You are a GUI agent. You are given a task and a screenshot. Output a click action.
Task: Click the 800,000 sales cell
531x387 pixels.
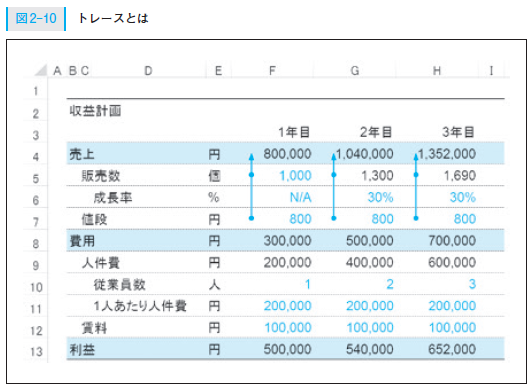click(x=287, y=154)
